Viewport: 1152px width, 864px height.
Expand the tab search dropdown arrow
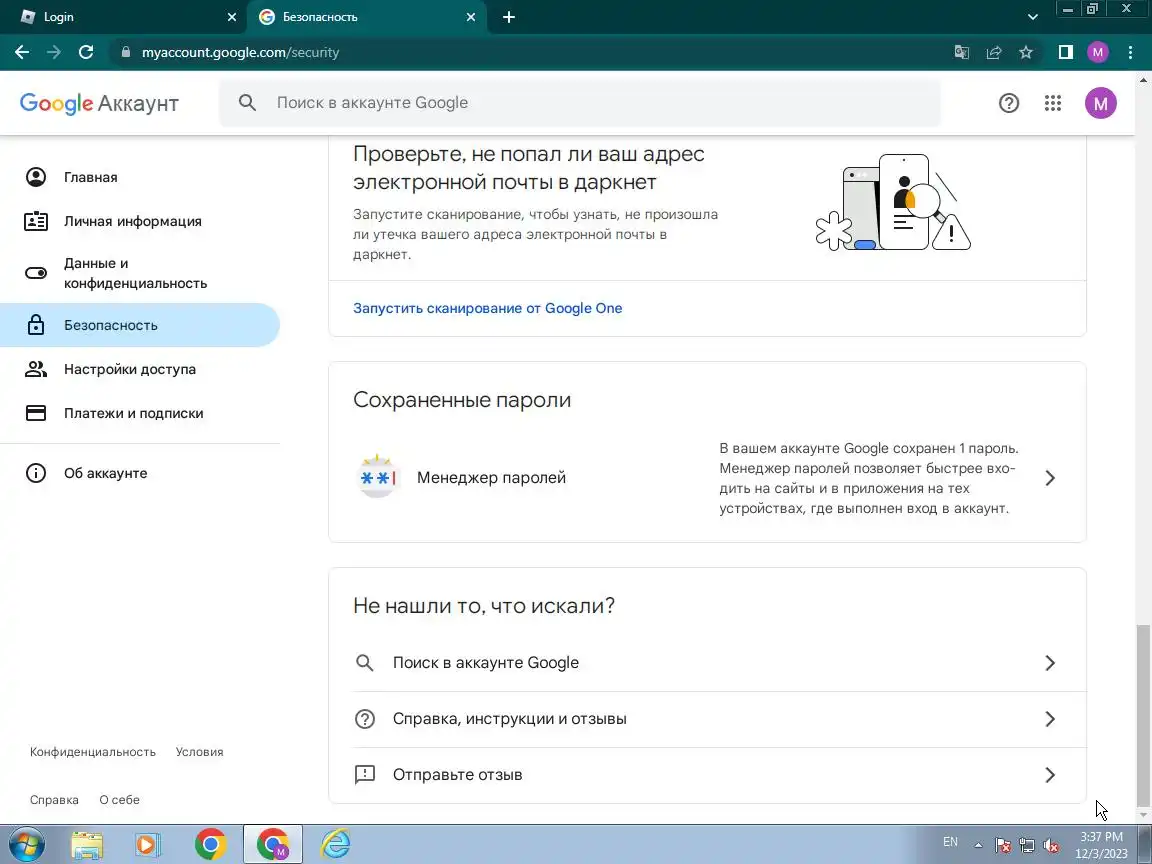pyautogui.click(x=1032, y=17)
